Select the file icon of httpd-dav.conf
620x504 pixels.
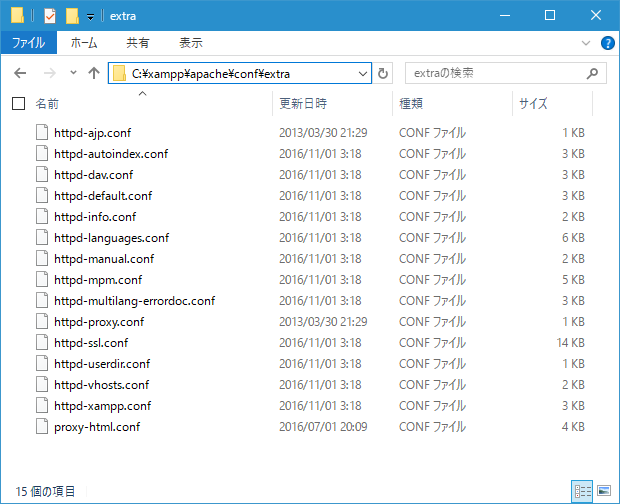42,174
